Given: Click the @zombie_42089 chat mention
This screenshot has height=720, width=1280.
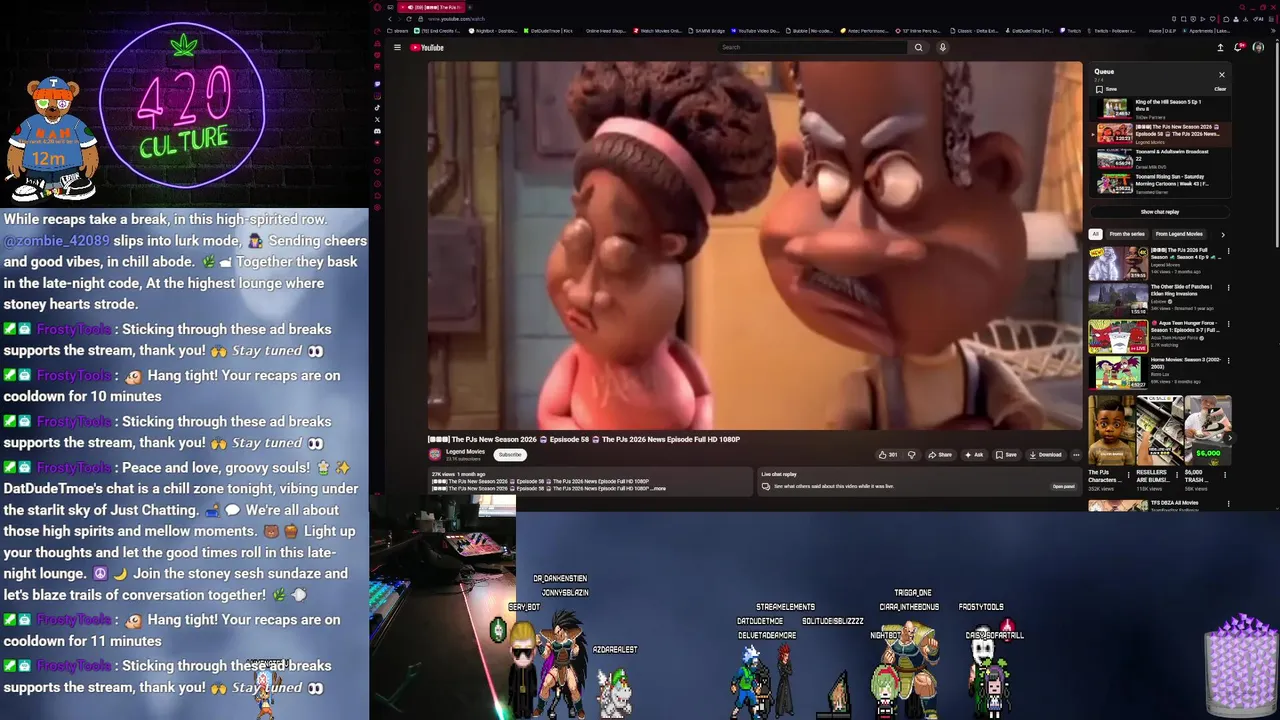Looking at the screenshot, I should pos(56,240).
